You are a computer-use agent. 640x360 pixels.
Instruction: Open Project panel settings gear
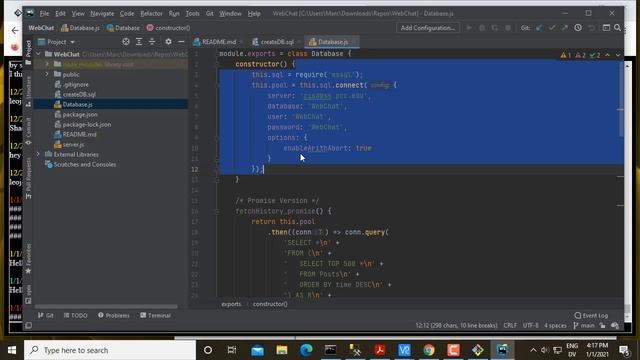point(168,42)
